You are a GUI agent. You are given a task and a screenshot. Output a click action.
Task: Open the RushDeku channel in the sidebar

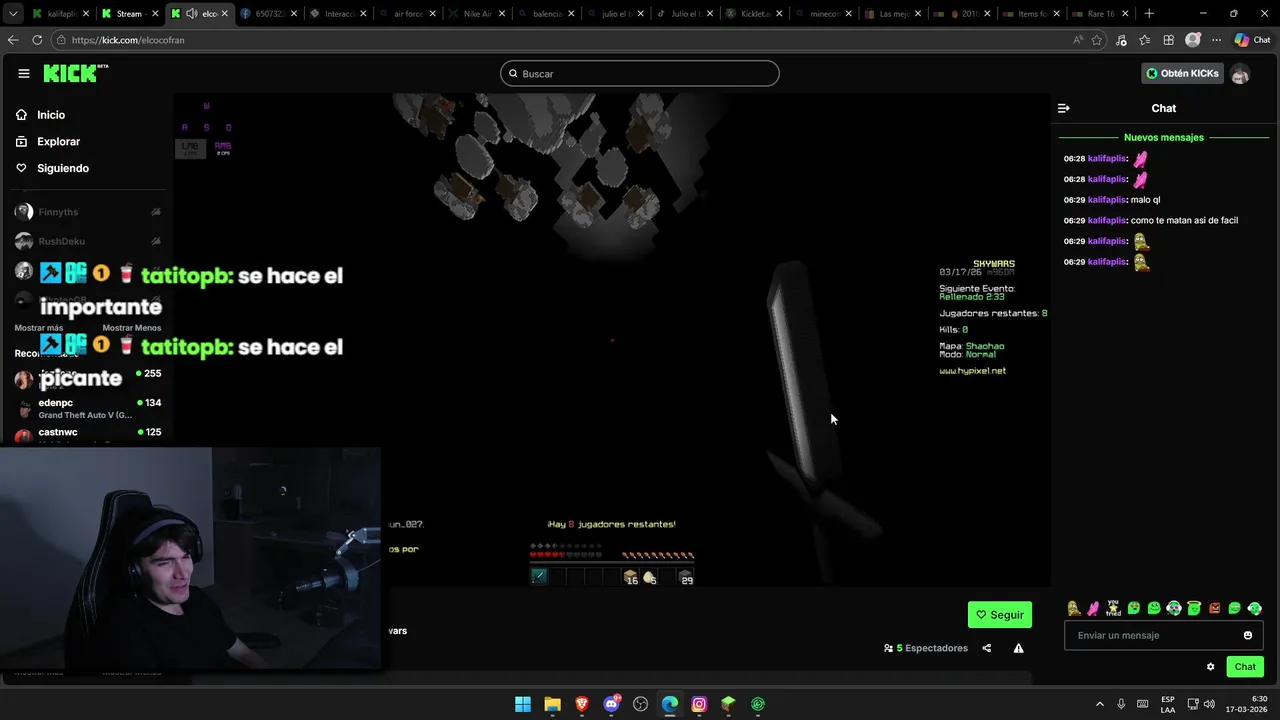coord(88,241)
